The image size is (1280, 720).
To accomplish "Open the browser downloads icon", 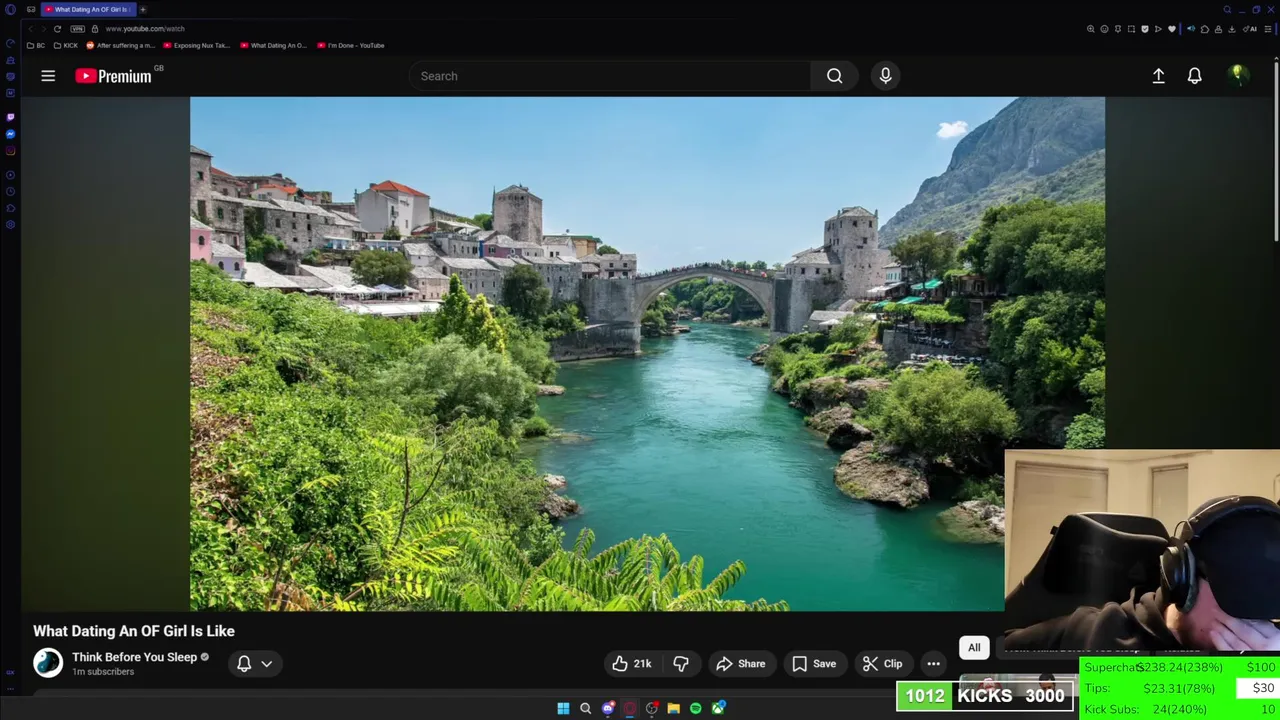I will [1232, 29].
